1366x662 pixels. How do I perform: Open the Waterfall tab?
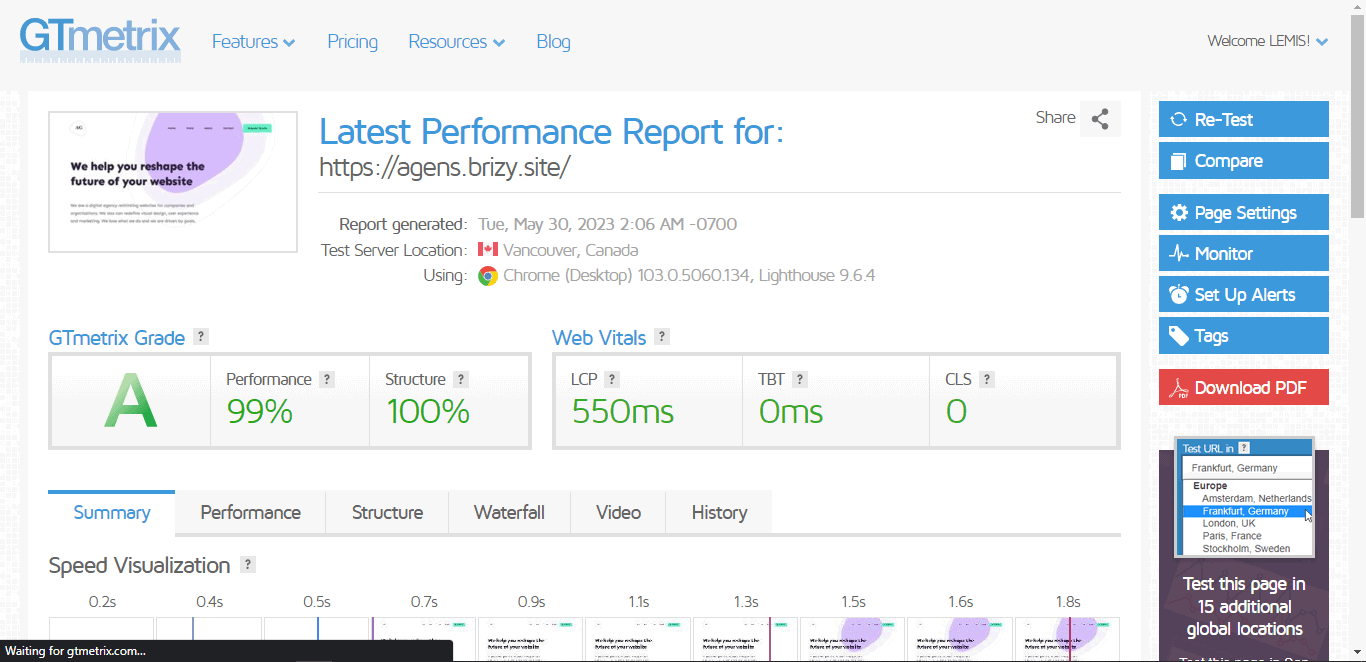509,513
